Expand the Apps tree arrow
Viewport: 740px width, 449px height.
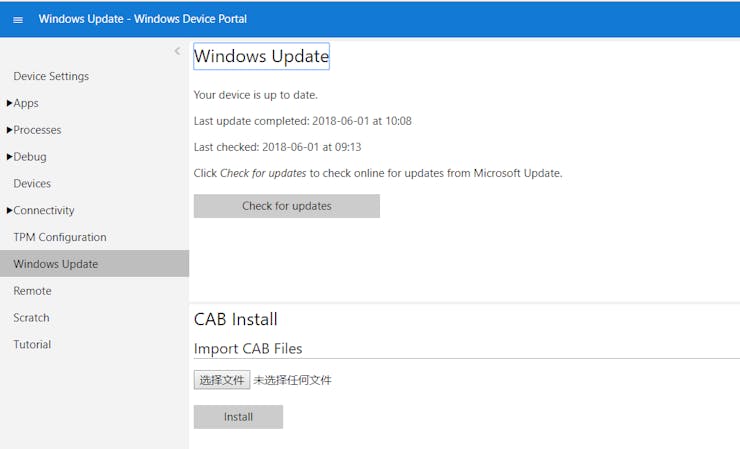coord(9,103)
